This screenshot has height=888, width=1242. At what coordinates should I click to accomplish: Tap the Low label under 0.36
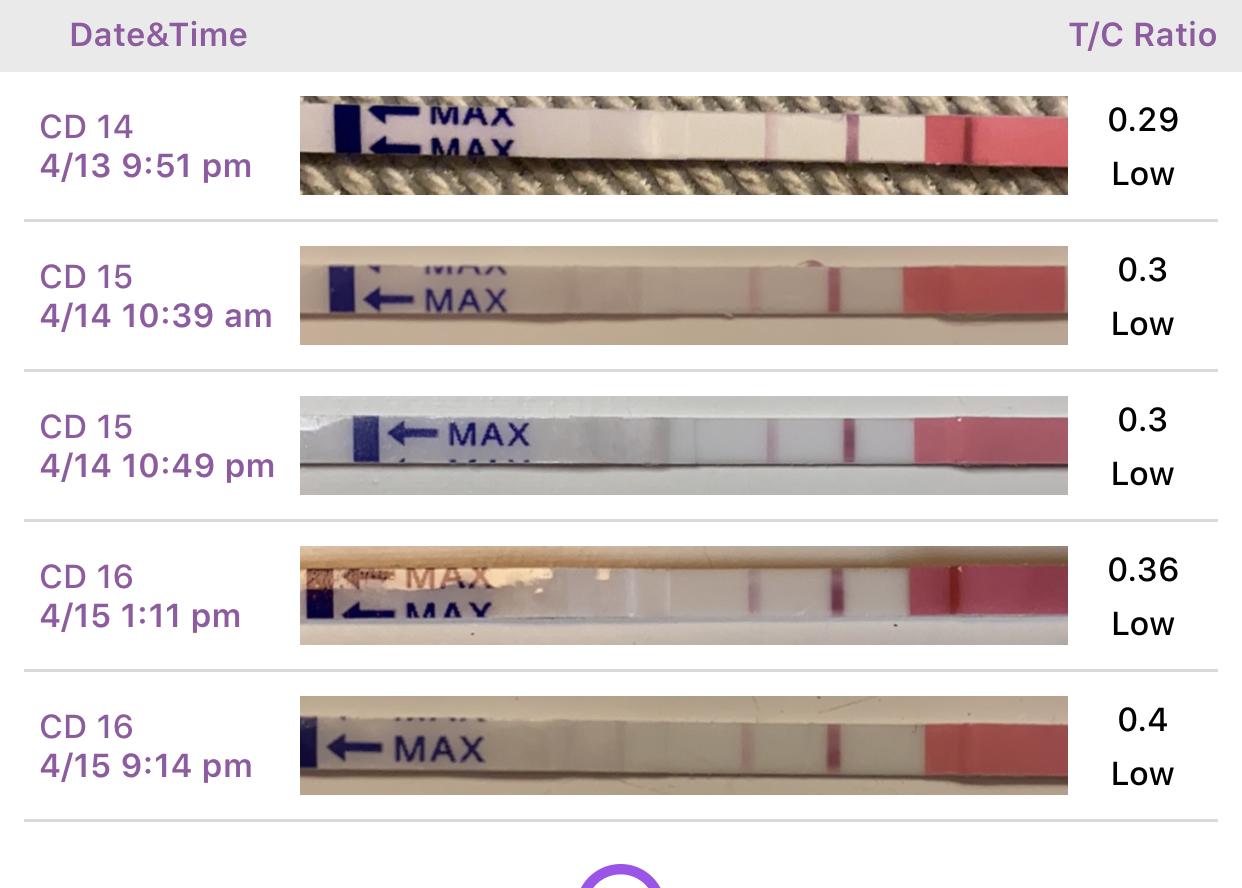pos(1143,624)
